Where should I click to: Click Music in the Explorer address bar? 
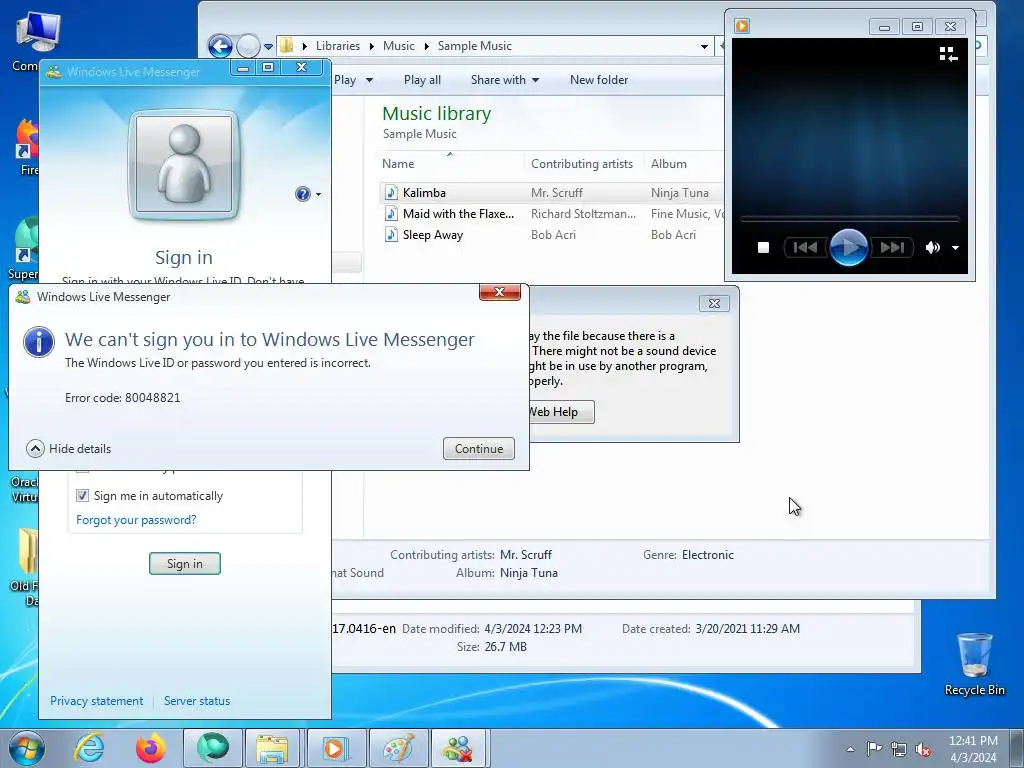point(398,46)
